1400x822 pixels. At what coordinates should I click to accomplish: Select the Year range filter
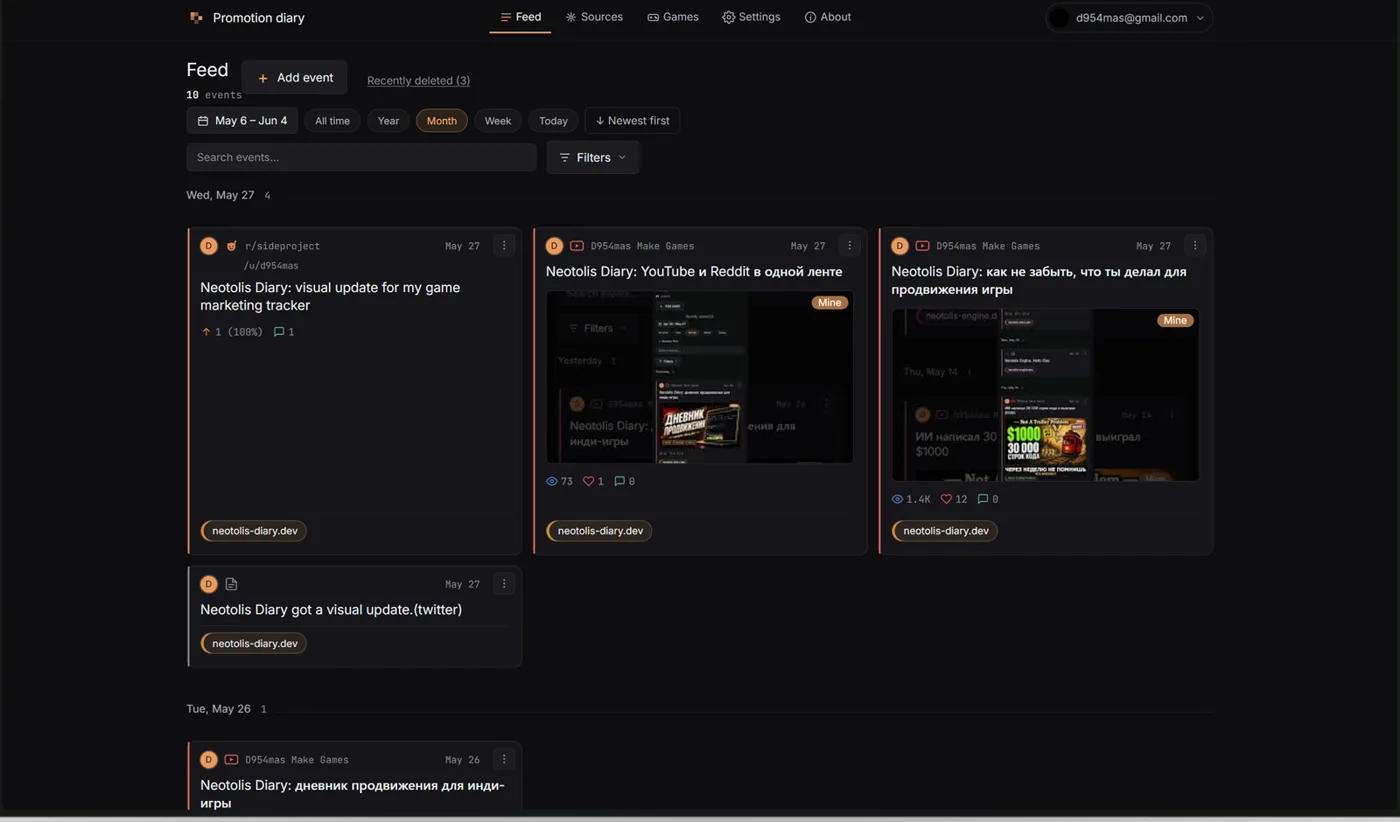(388, 121)
